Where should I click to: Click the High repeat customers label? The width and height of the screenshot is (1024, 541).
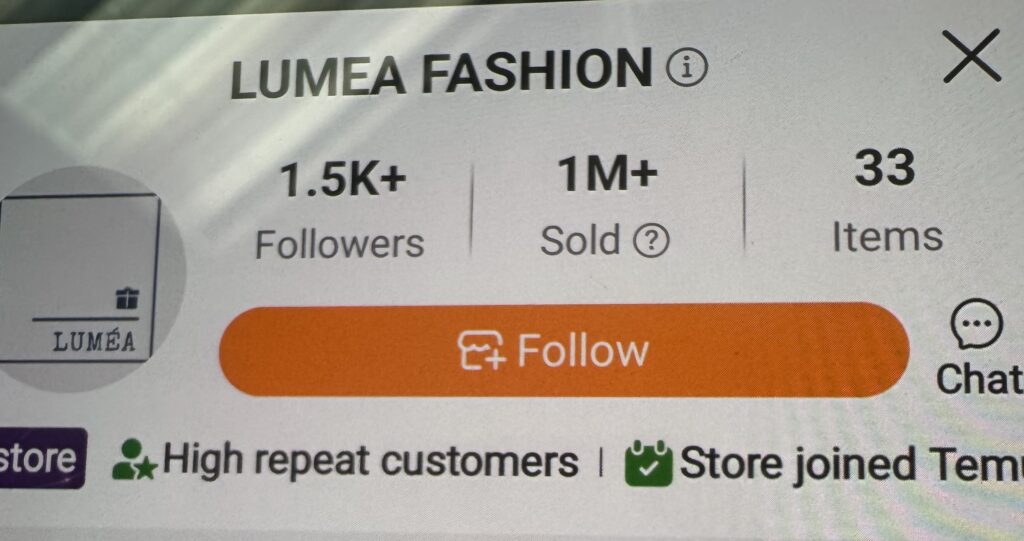pos(370,461)
